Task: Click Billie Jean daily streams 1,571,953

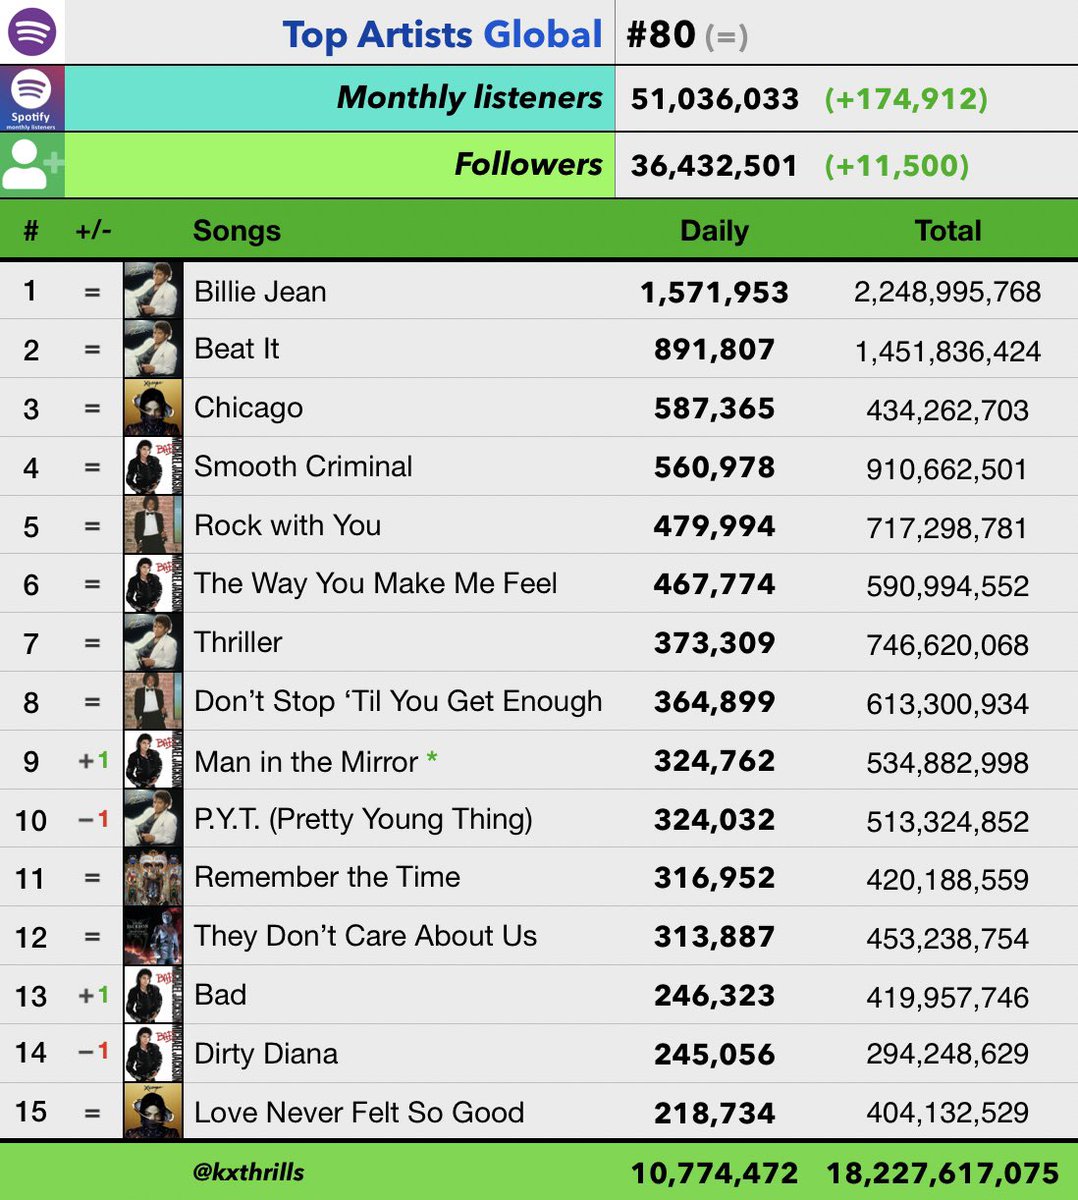Action: pyautogui.click(x=714, y=292)
